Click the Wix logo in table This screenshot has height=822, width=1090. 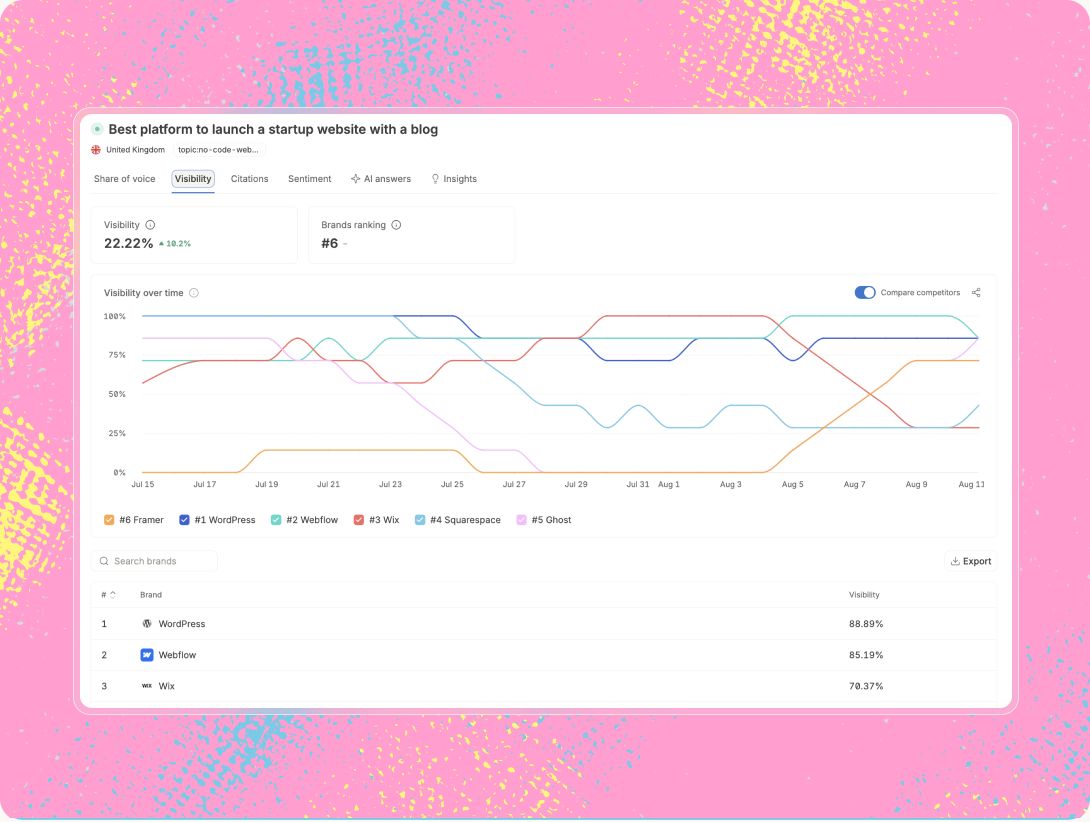[147, 686]
